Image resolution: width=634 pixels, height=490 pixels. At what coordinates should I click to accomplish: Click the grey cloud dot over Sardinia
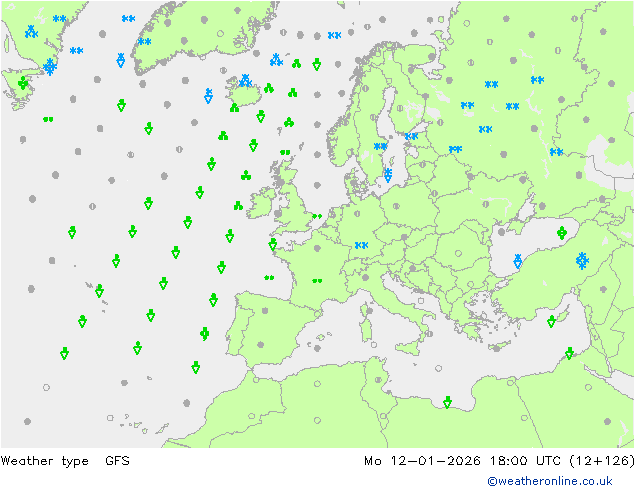point(369,311)
